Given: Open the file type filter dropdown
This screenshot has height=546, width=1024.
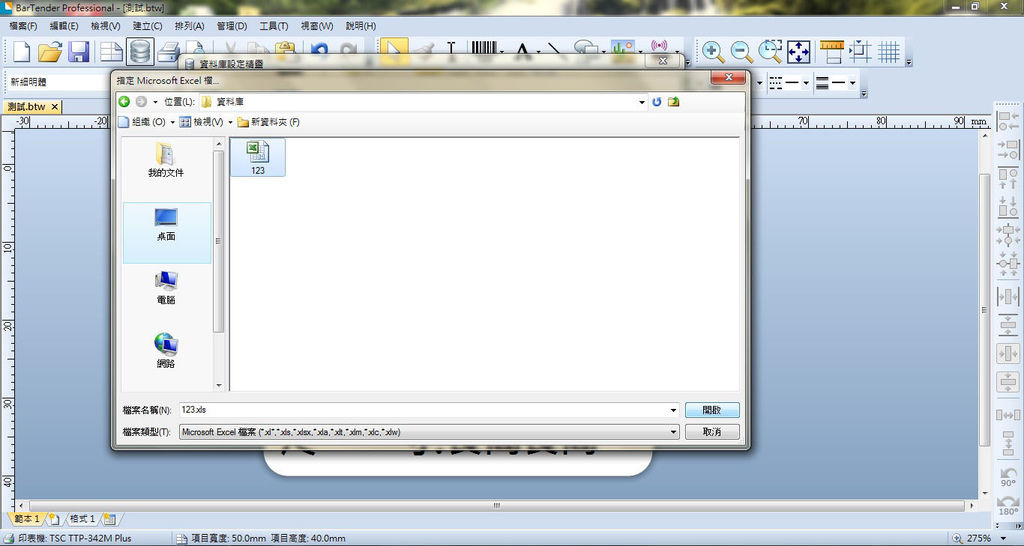Looking at the screenshot, I should [x=673, y=432].
